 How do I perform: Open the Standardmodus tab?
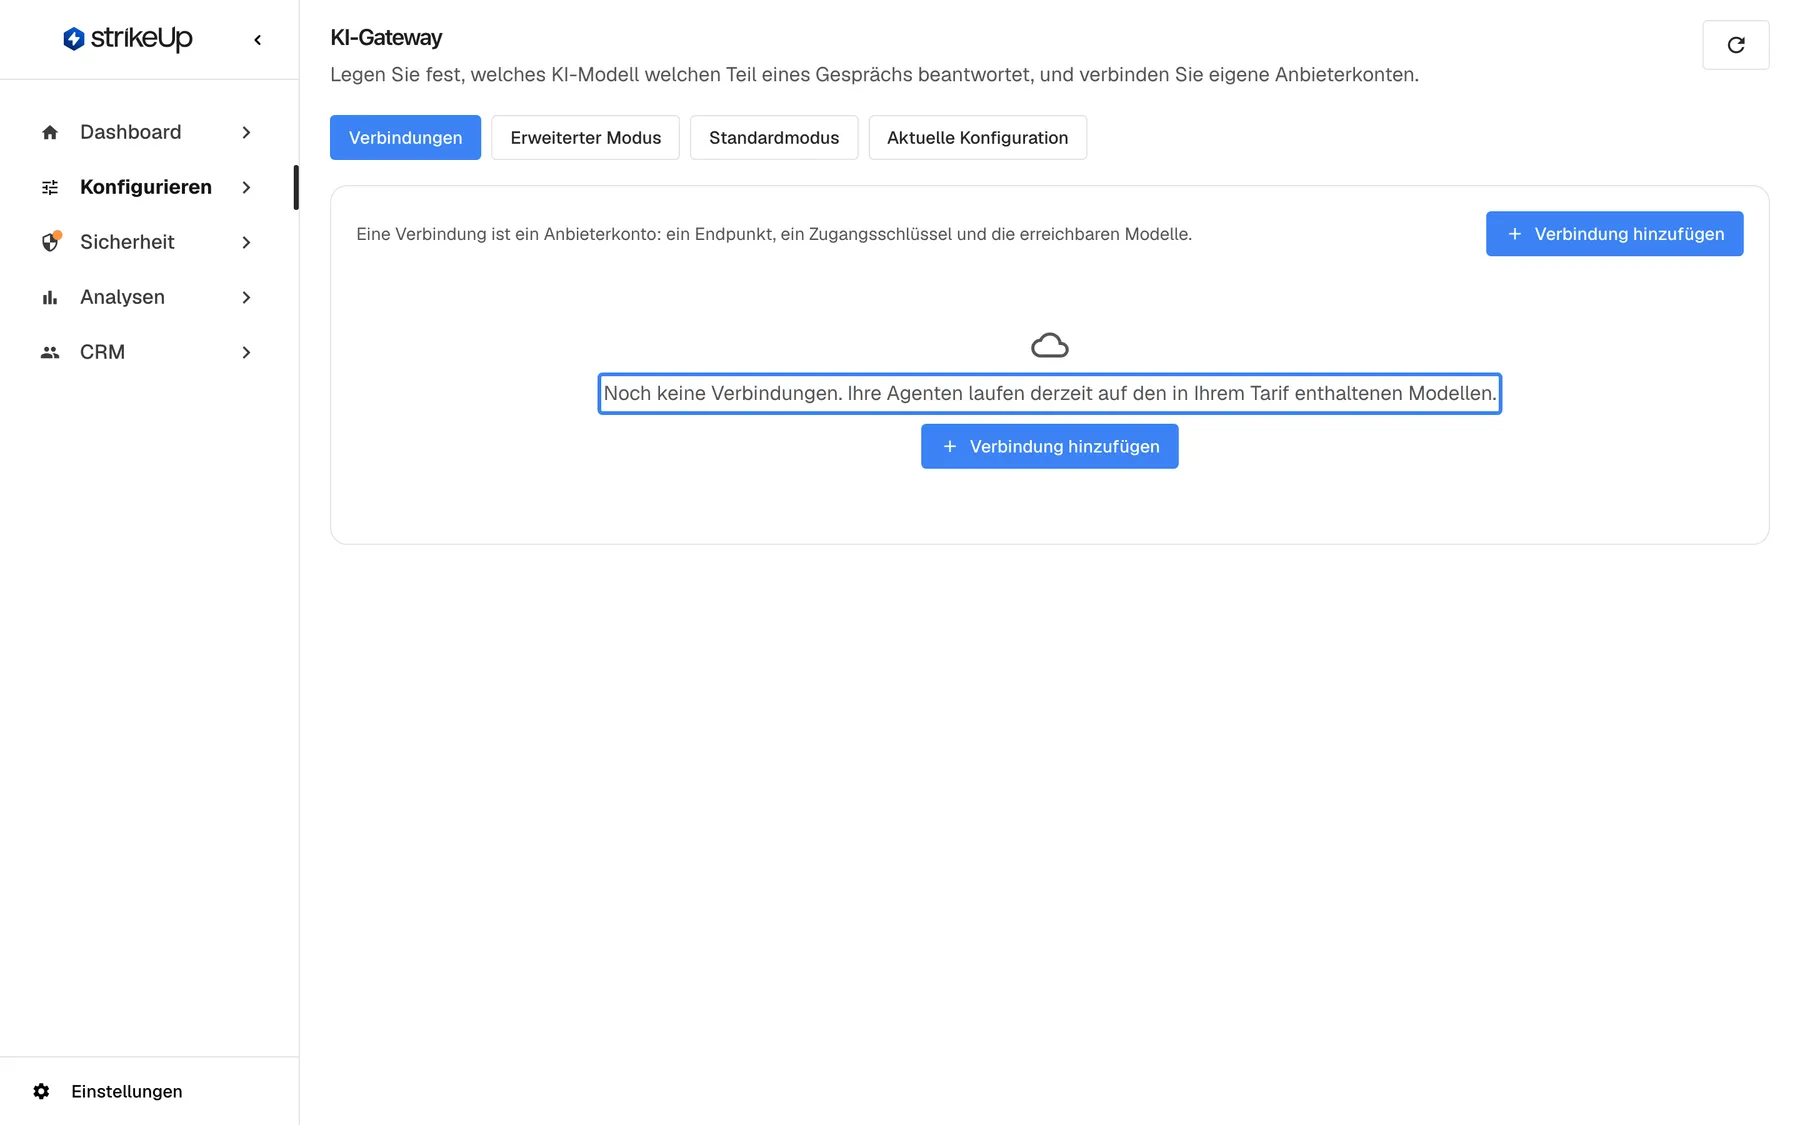click(x=774, y=138)
